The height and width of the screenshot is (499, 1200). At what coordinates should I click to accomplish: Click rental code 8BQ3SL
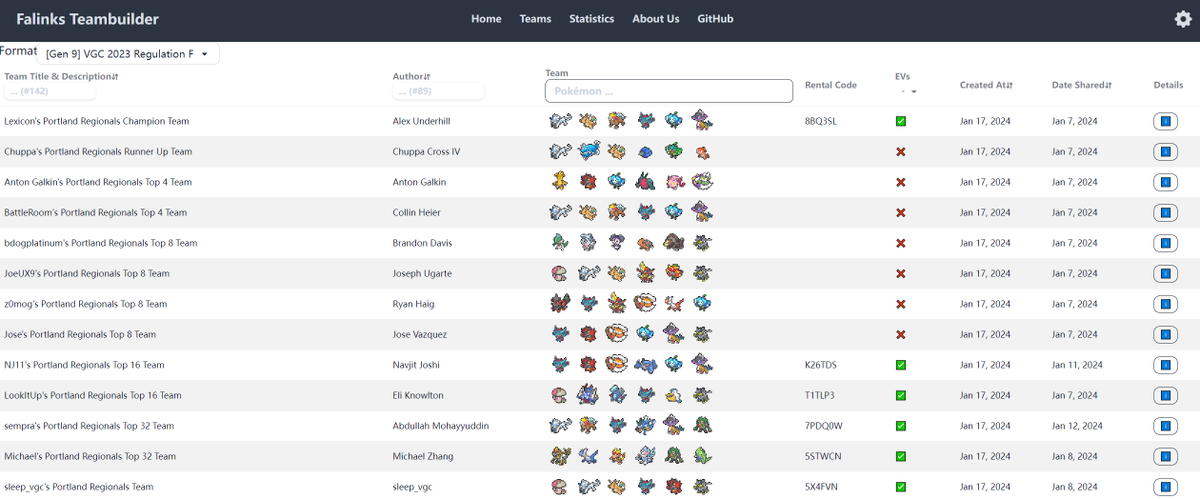point(821,121)
